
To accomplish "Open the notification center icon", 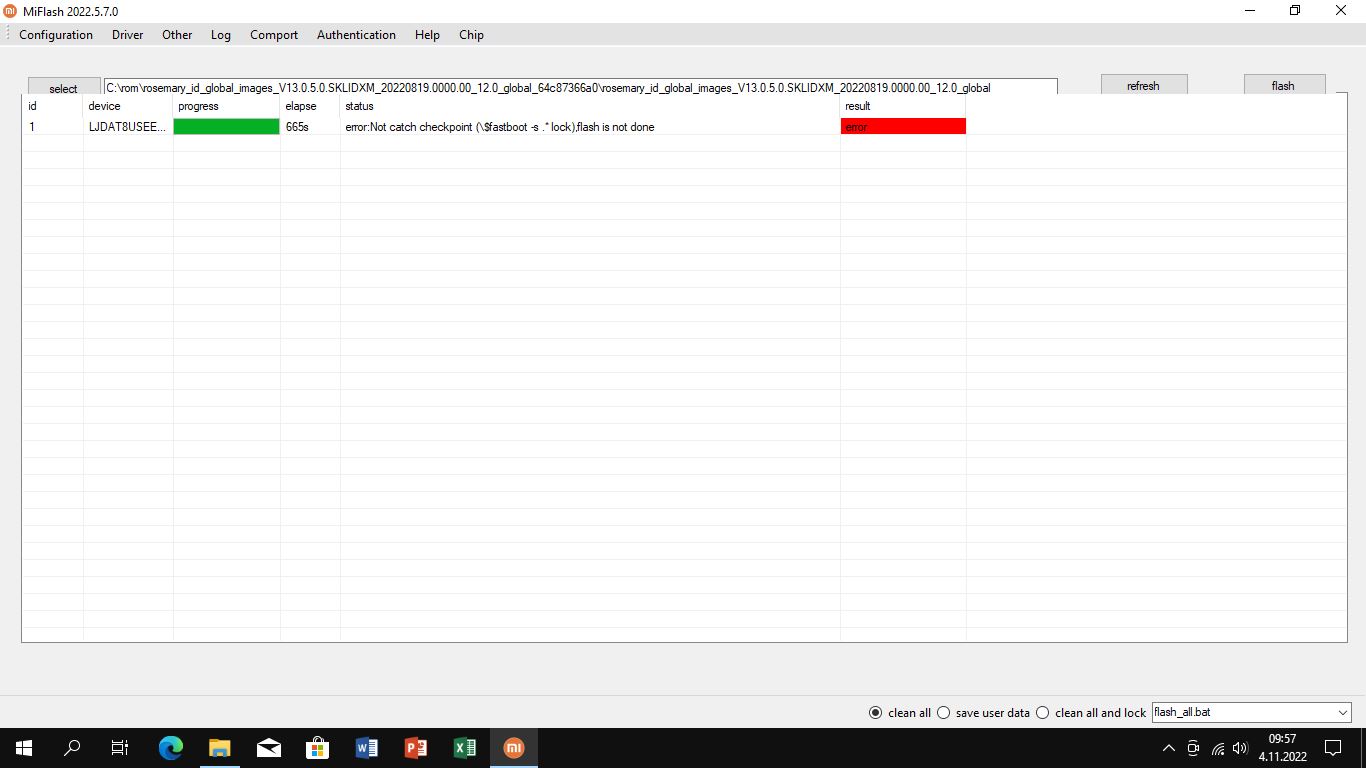I will tap(1333, 748).
